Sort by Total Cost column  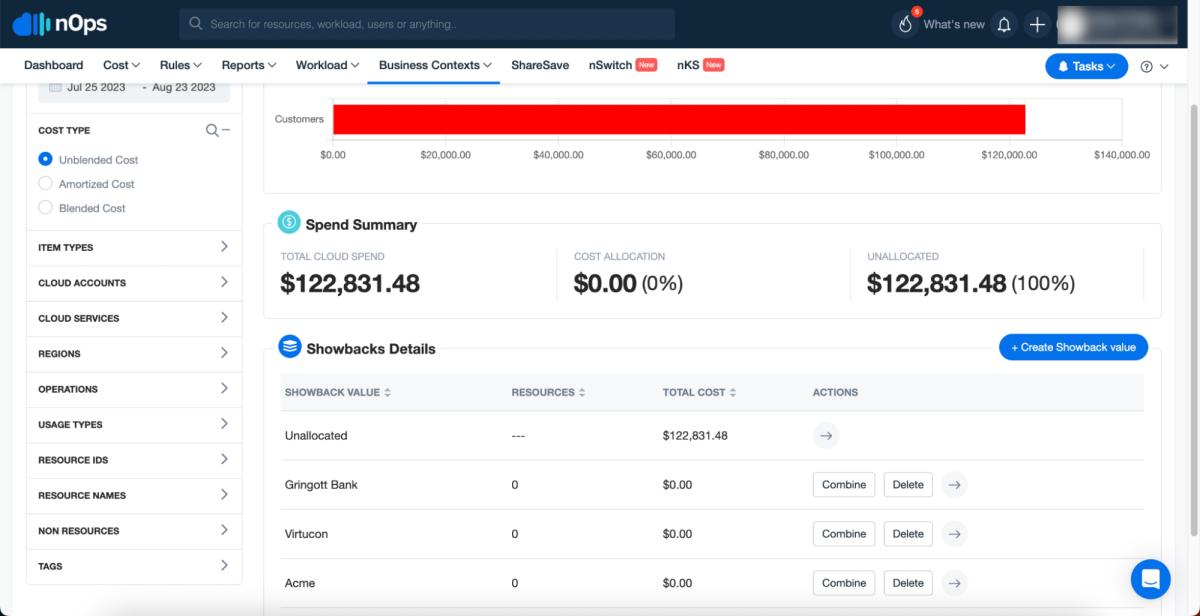699,392
